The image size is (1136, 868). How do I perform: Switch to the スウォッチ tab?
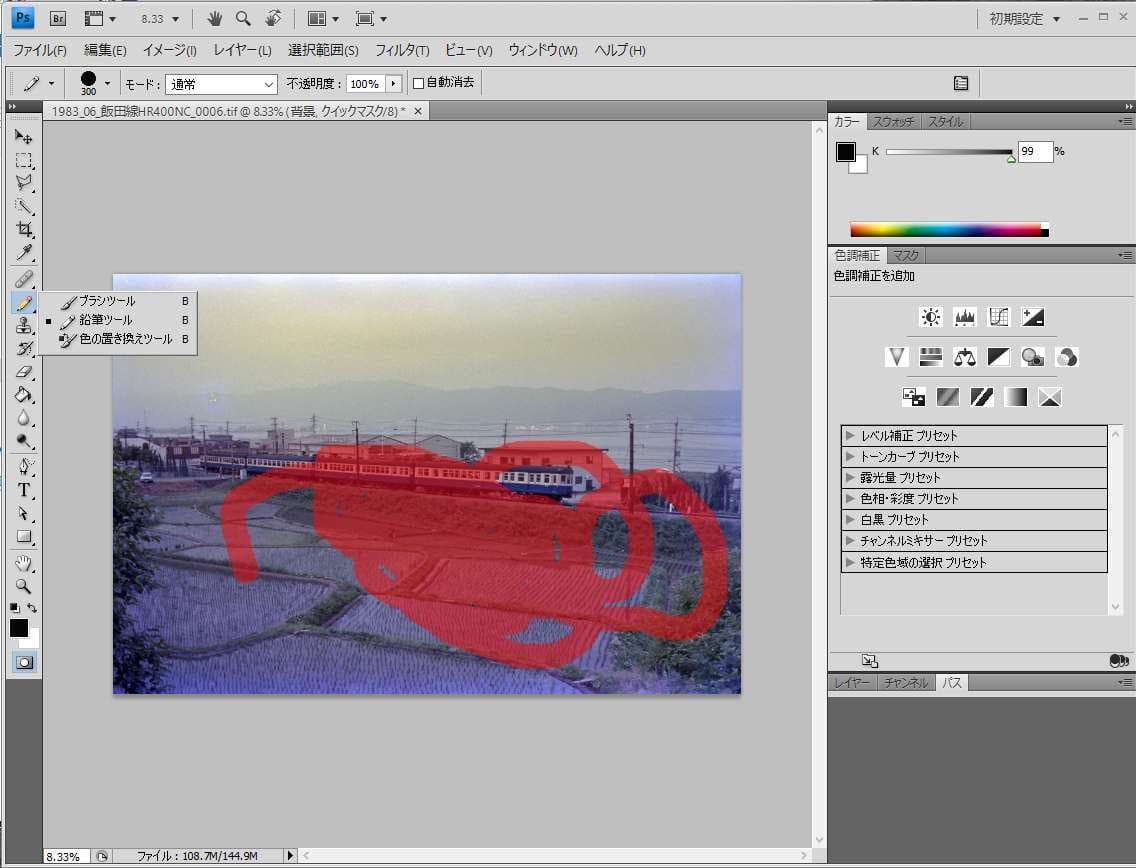point(893,122)
